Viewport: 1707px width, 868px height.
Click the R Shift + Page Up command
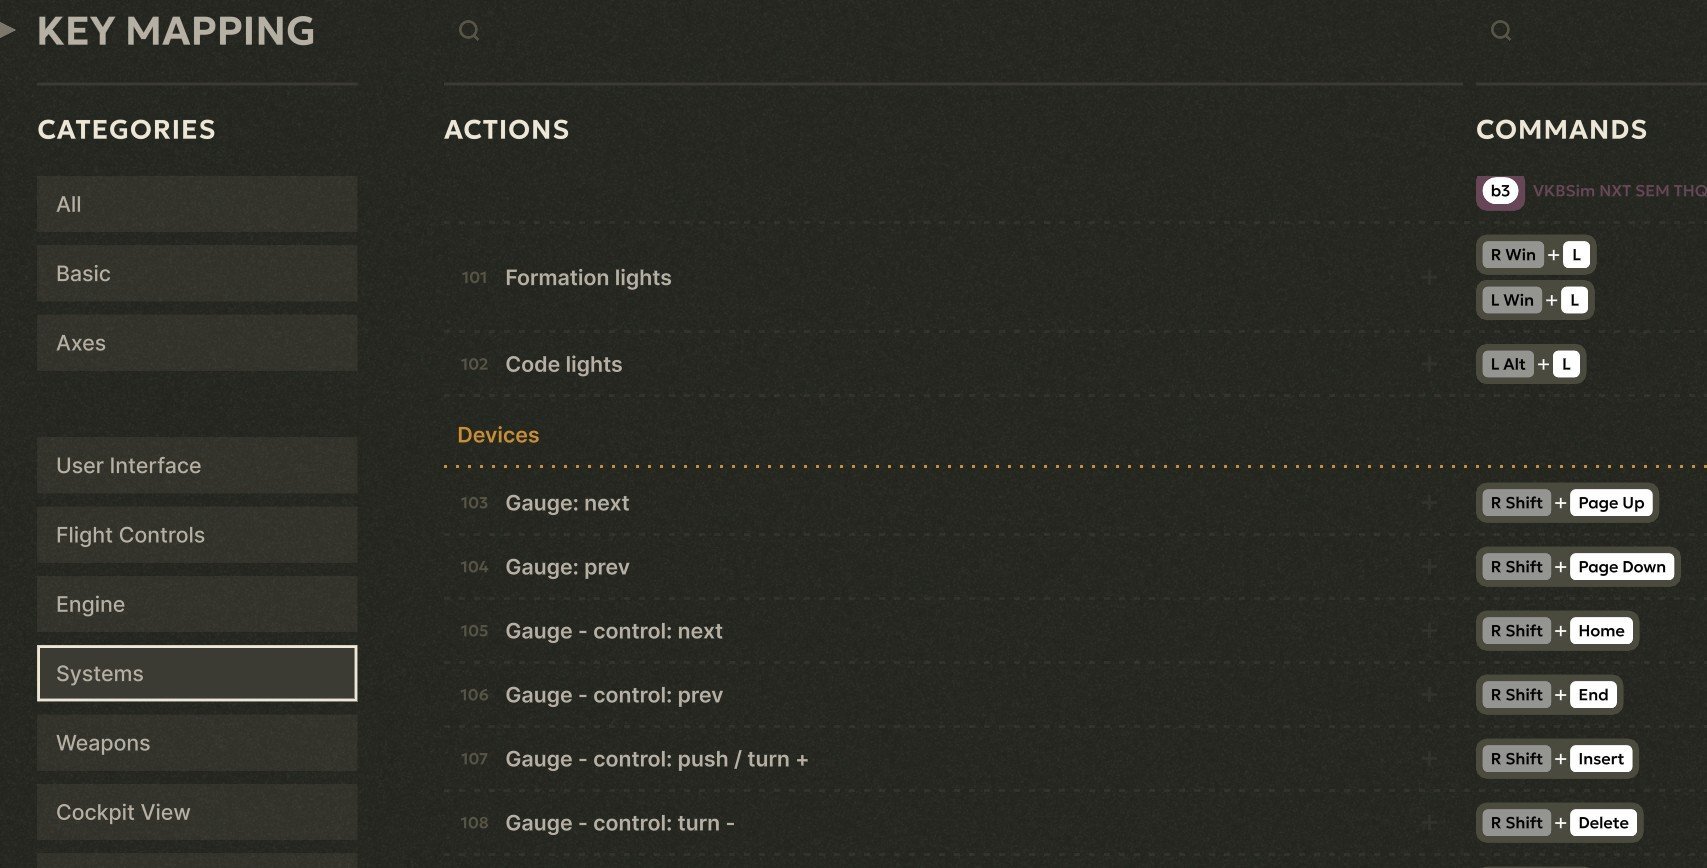(x=1567, y=503)
